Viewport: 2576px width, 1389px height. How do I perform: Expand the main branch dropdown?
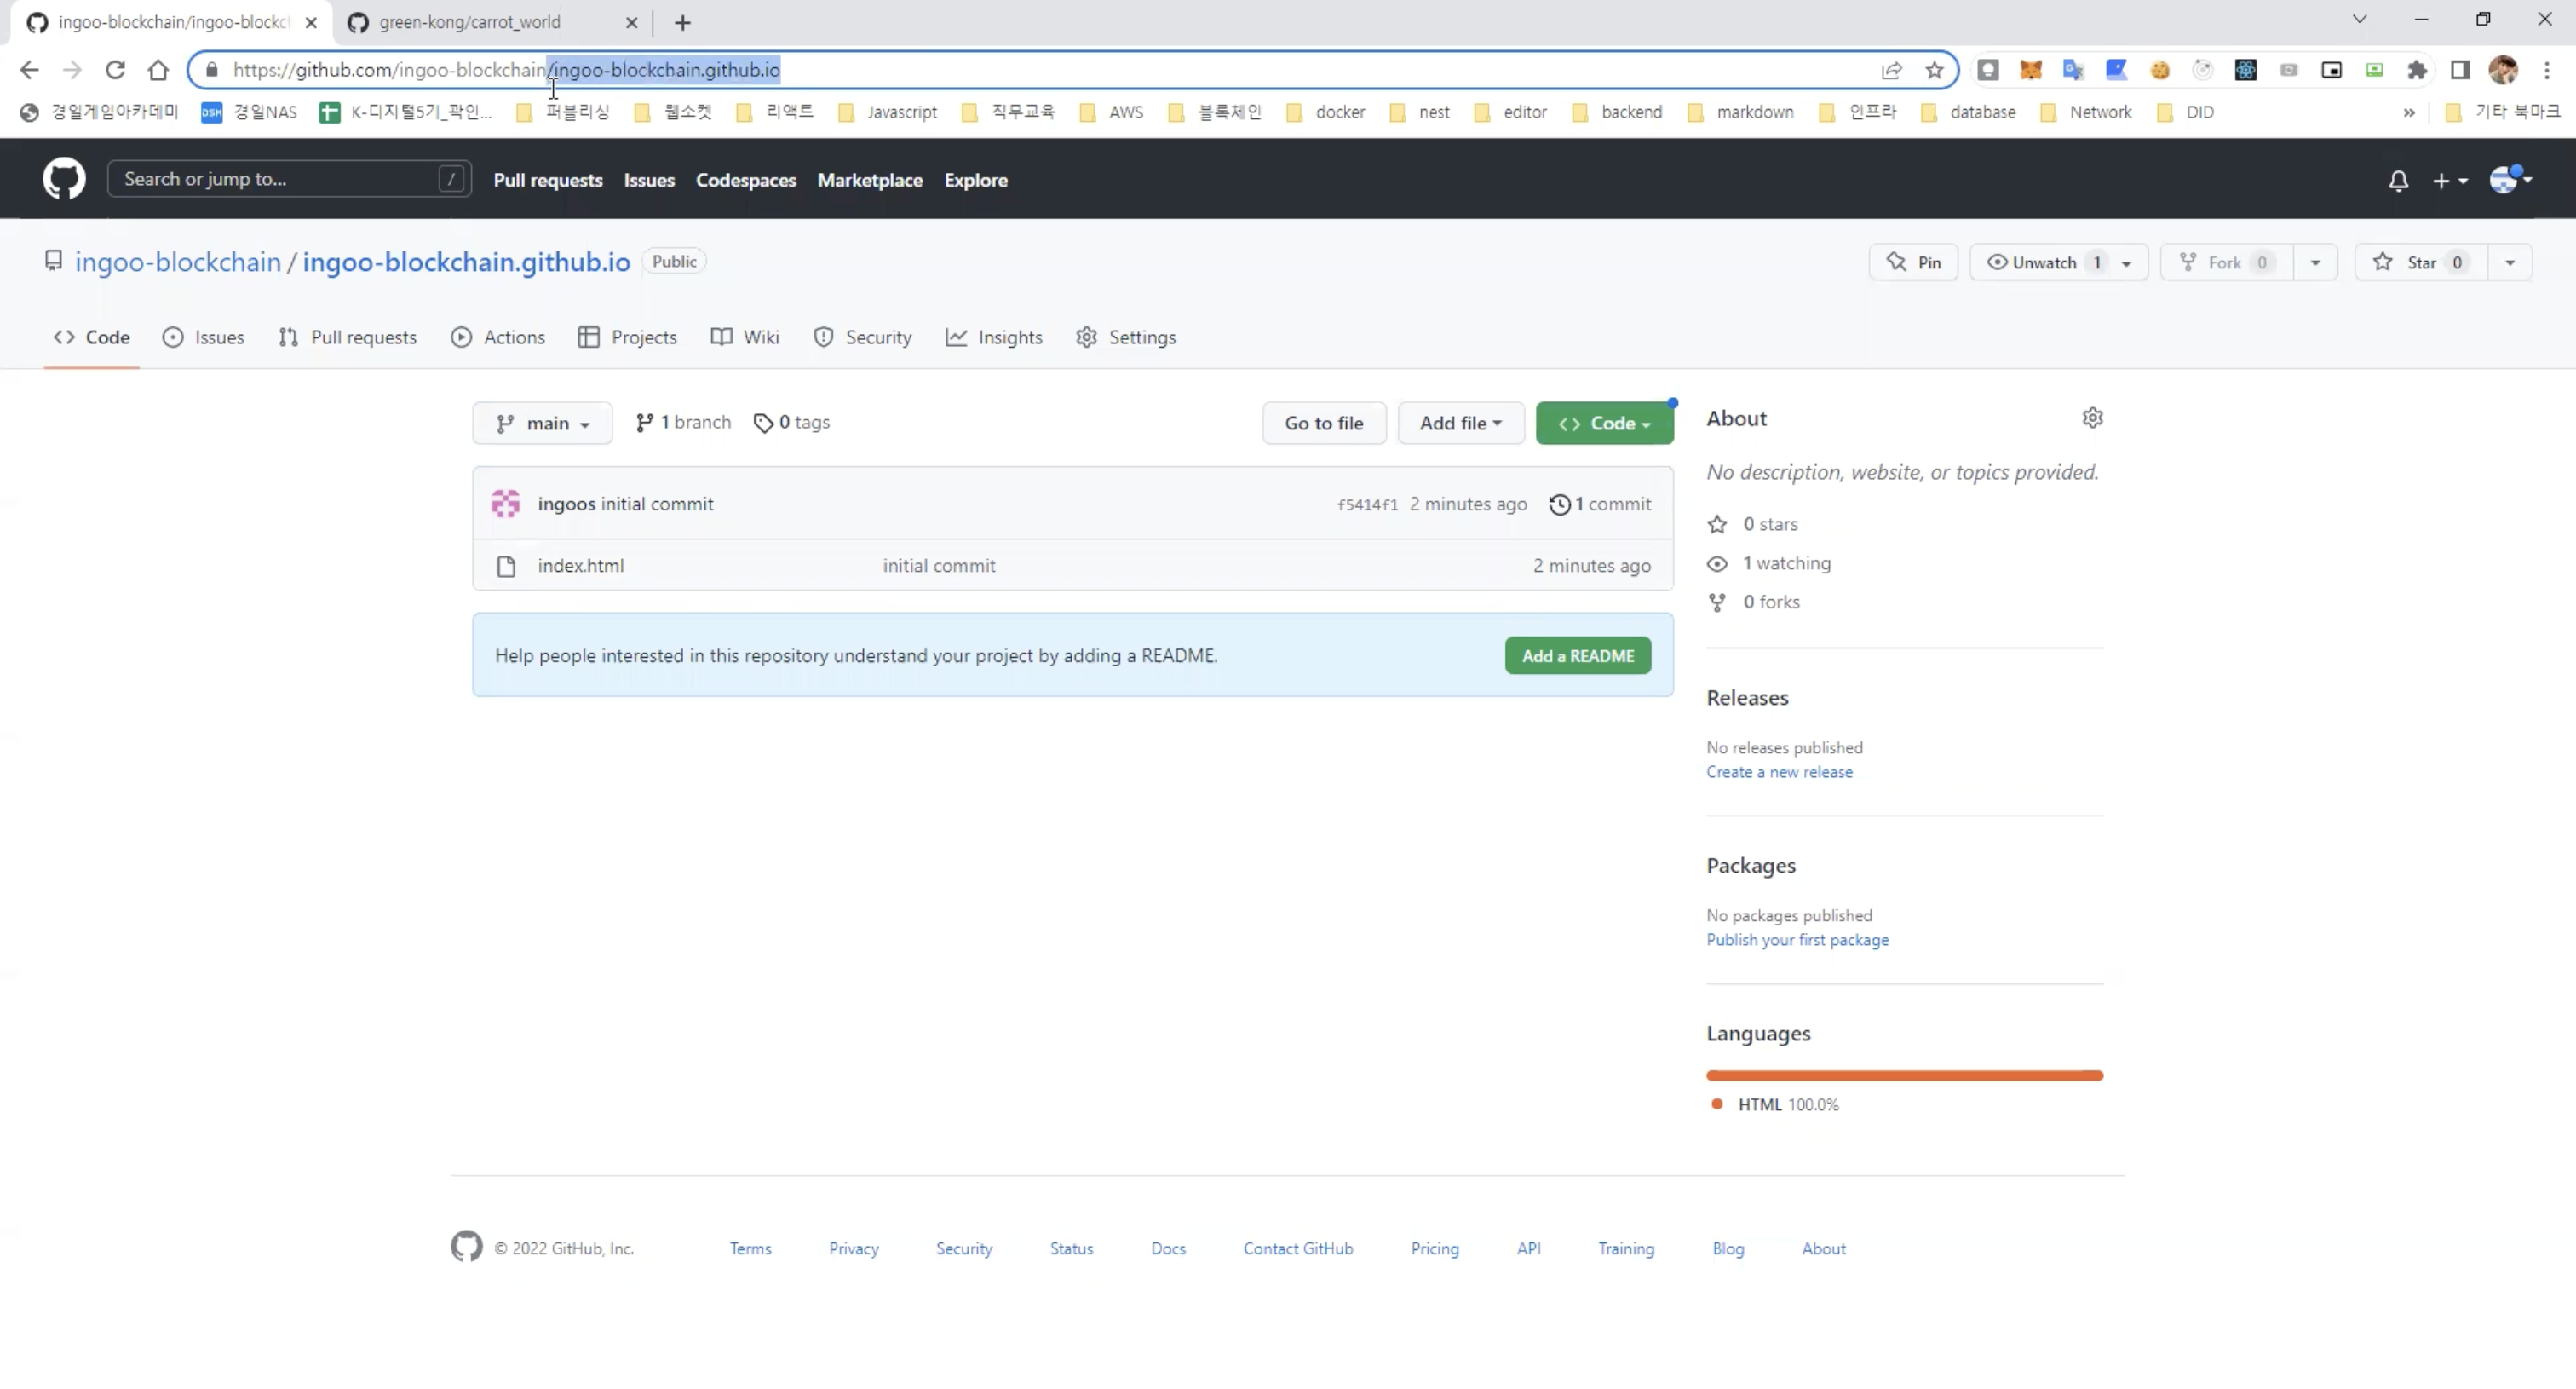542,424
